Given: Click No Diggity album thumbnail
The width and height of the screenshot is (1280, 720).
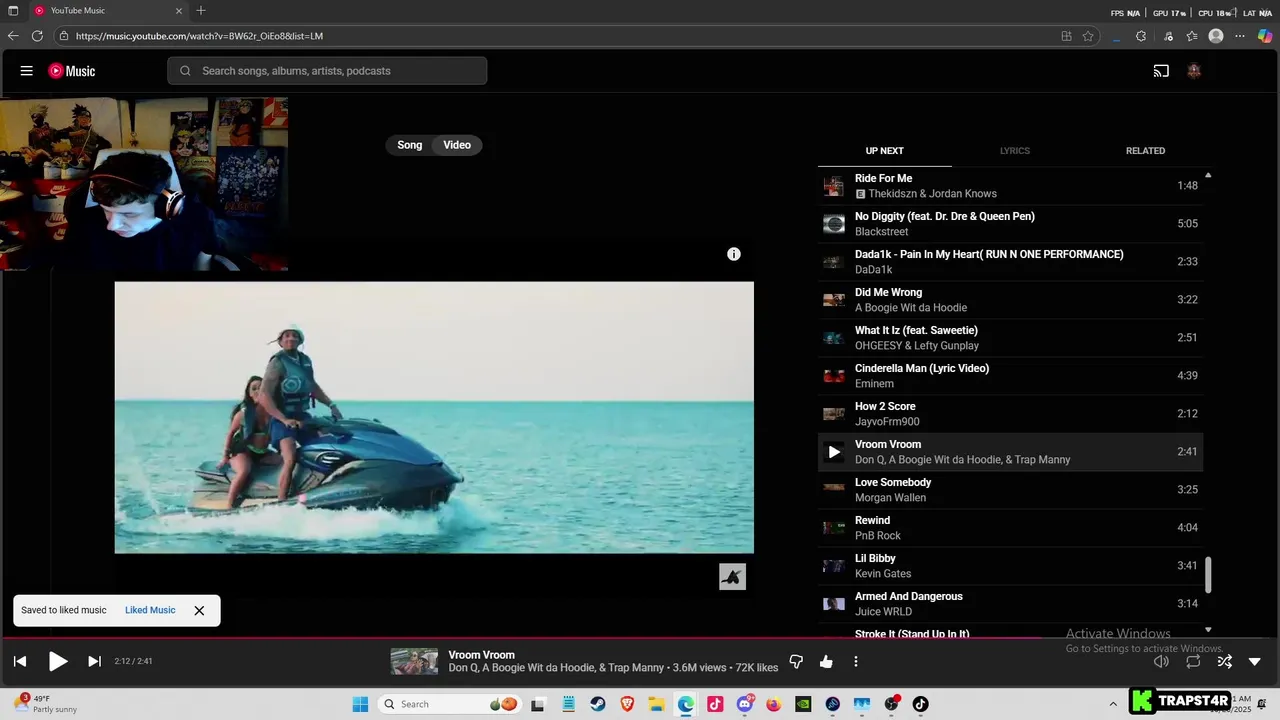Looking at the screenshot, I should [x=834, y=224].
